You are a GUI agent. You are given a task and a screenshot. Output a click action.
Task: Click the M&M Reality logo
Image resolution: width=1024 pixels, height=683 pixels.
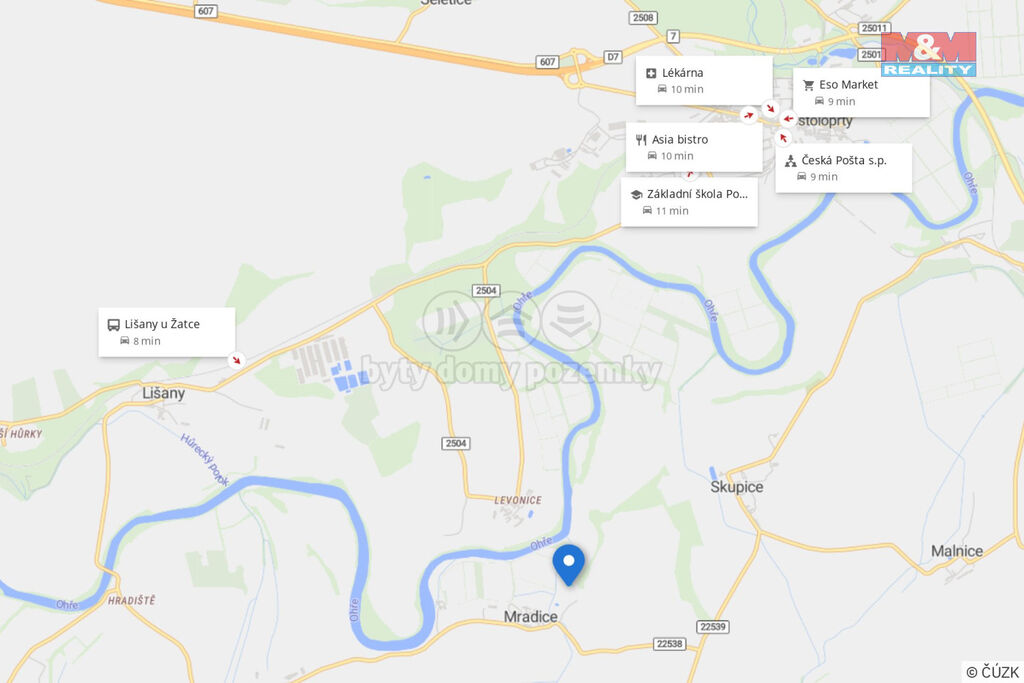click(x=928, y=54)
